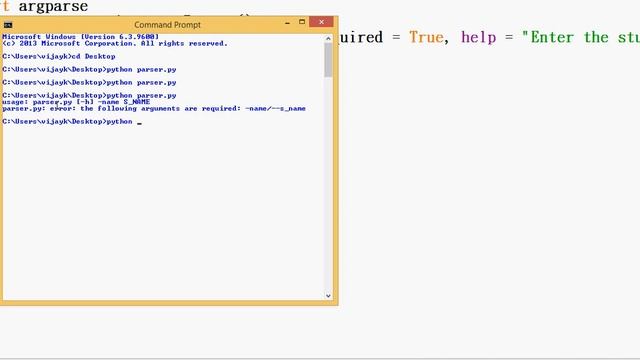The width and height of the screenshot is (640, 360).
Task: Close the Command Prompt window
Action: point(321,22)
